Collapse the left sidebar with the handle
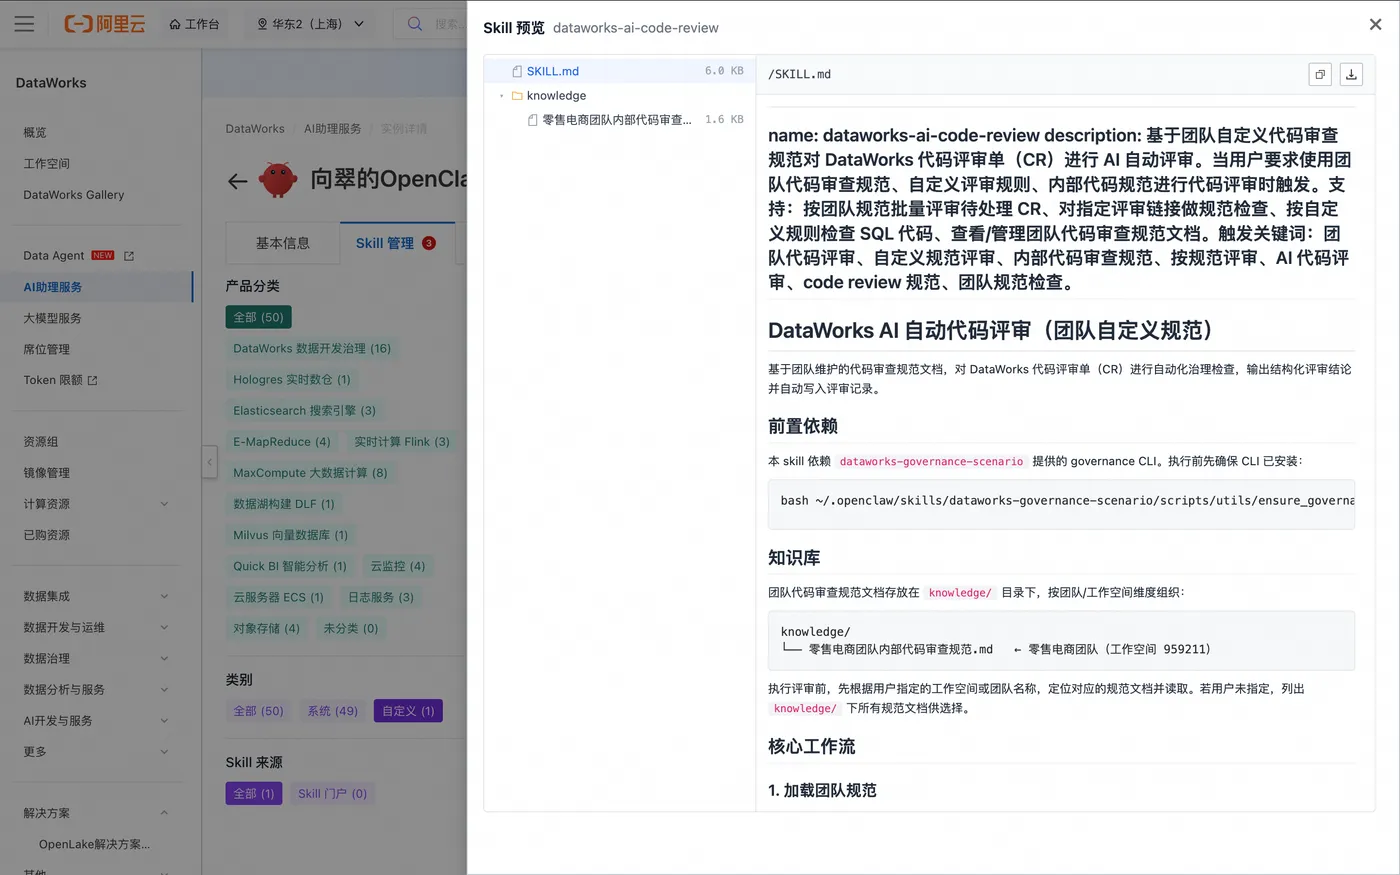Viewport: 1400px width, 875px height. [x=209, y=462]
